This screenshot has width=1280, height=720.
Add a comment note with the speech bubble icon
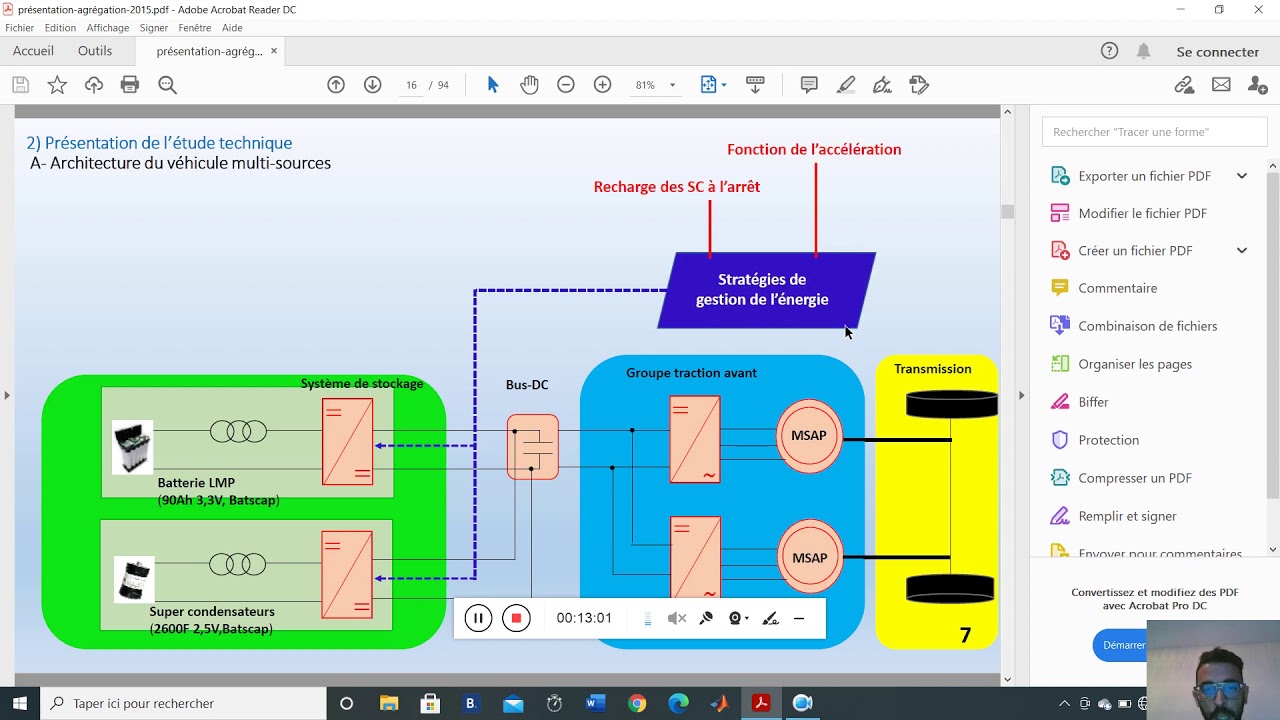coord(809,85)
